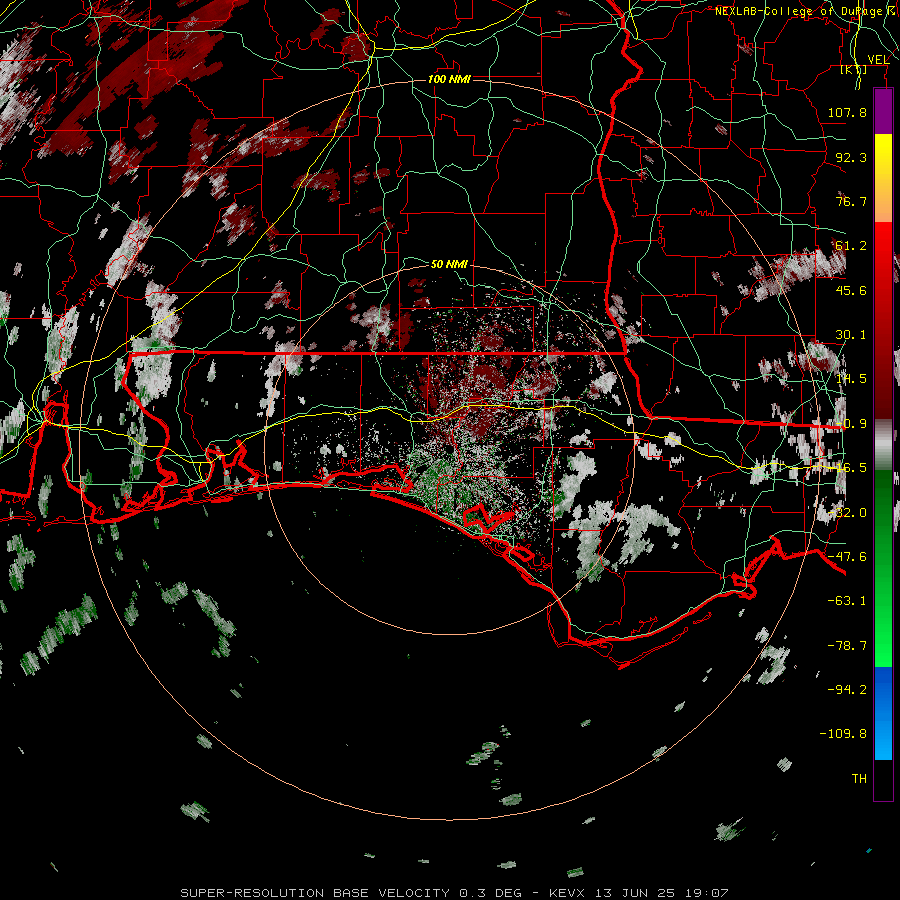Click the -109.8 value on velocity scale
This screenshot has width=900, height=900.
[843, 734]
